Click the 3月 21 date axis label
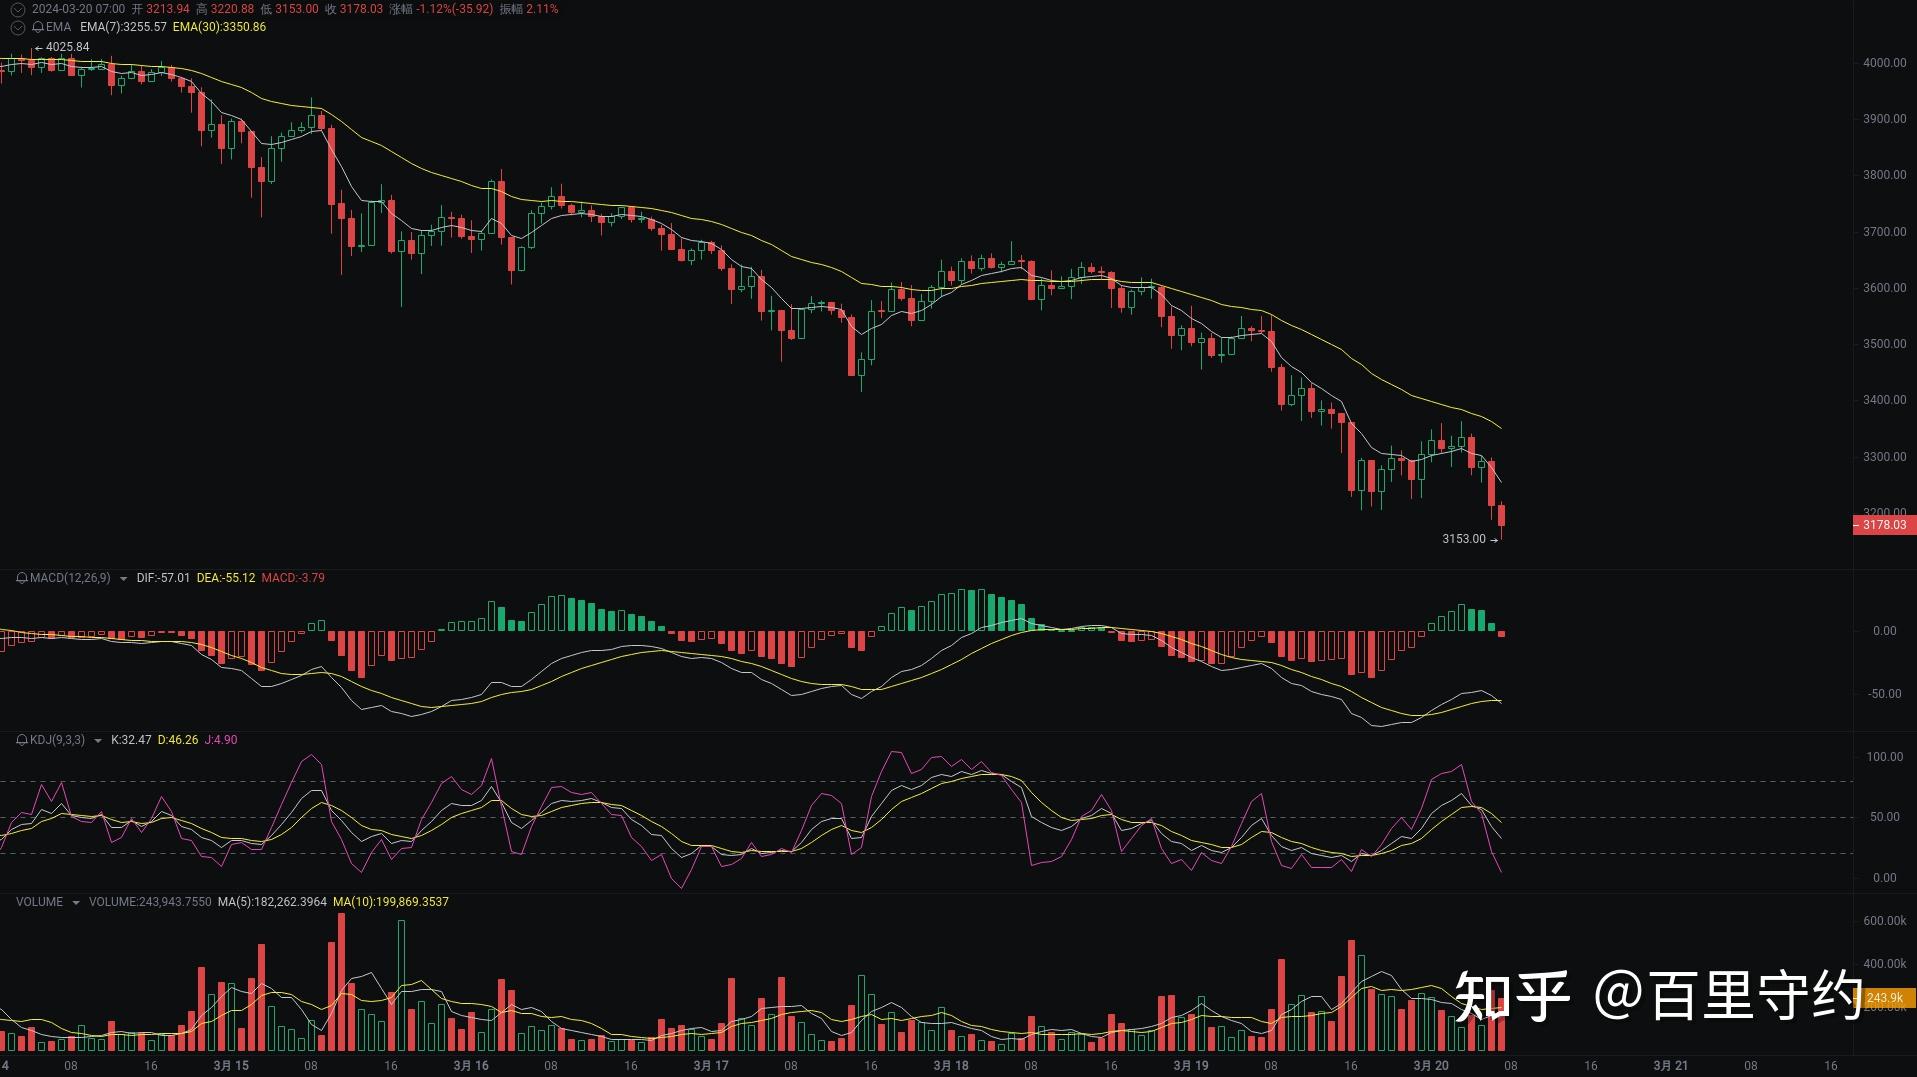This screenshot has width=1917, height=1077. pos(1671,1066)
